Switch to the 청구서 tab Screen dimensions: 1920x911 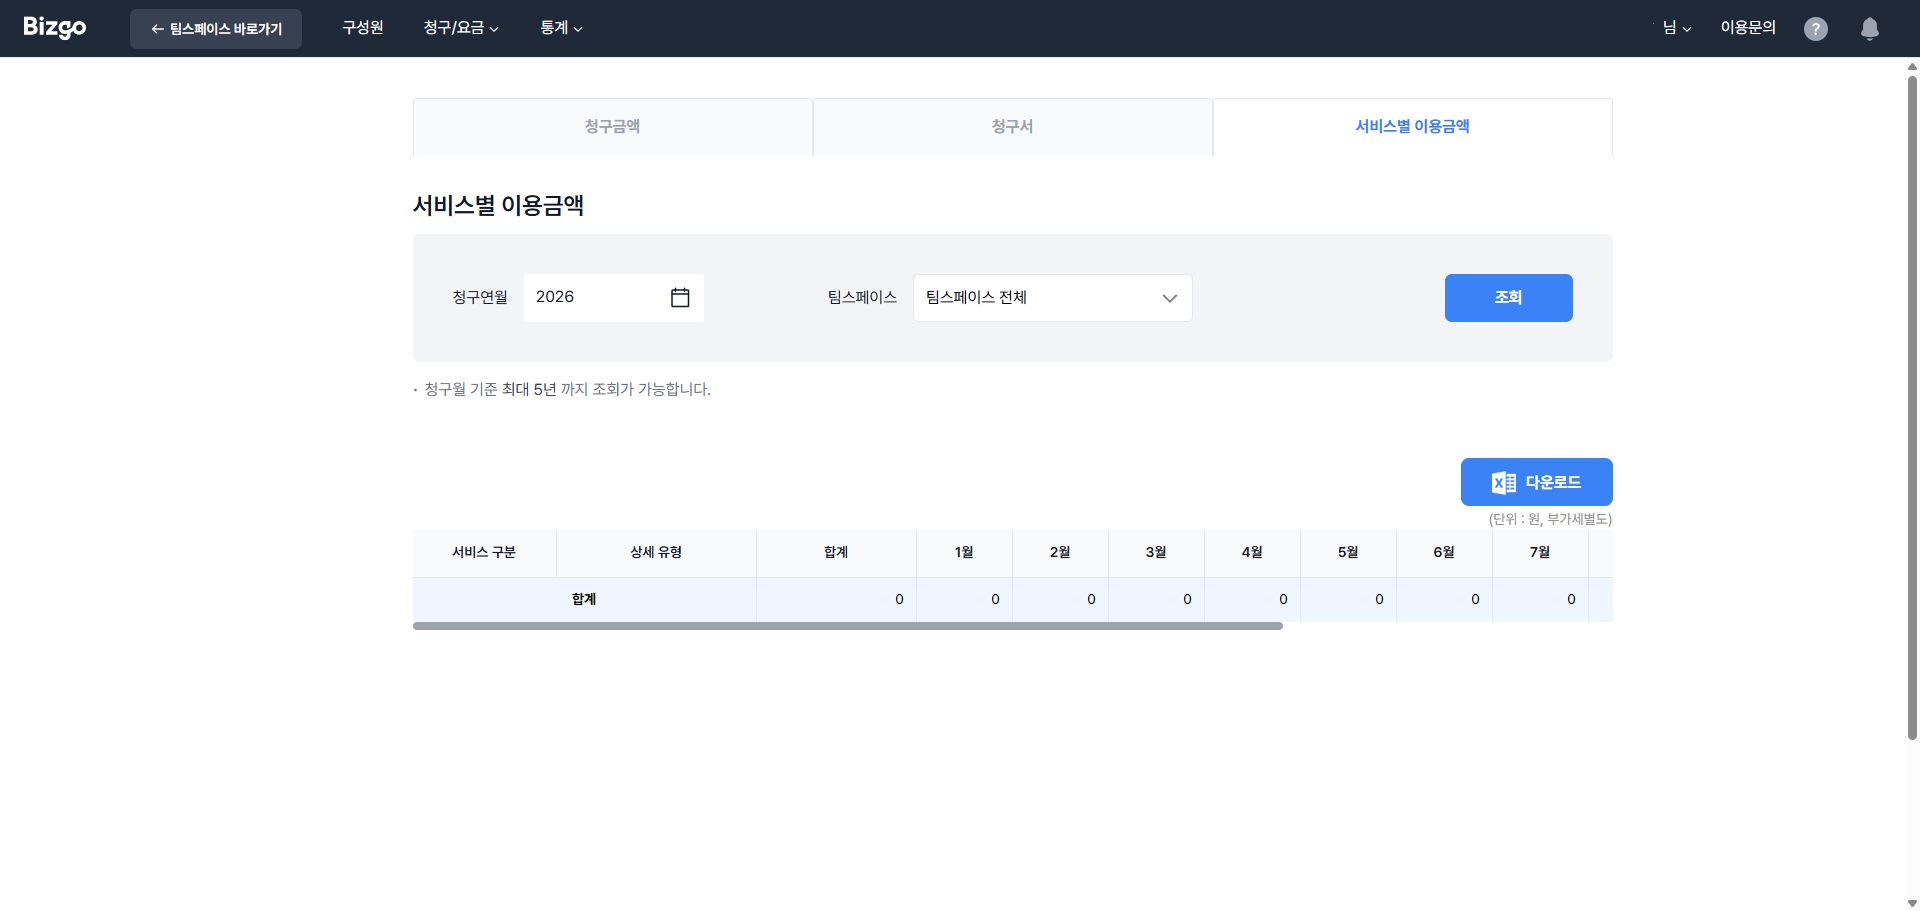(1012, 127)
